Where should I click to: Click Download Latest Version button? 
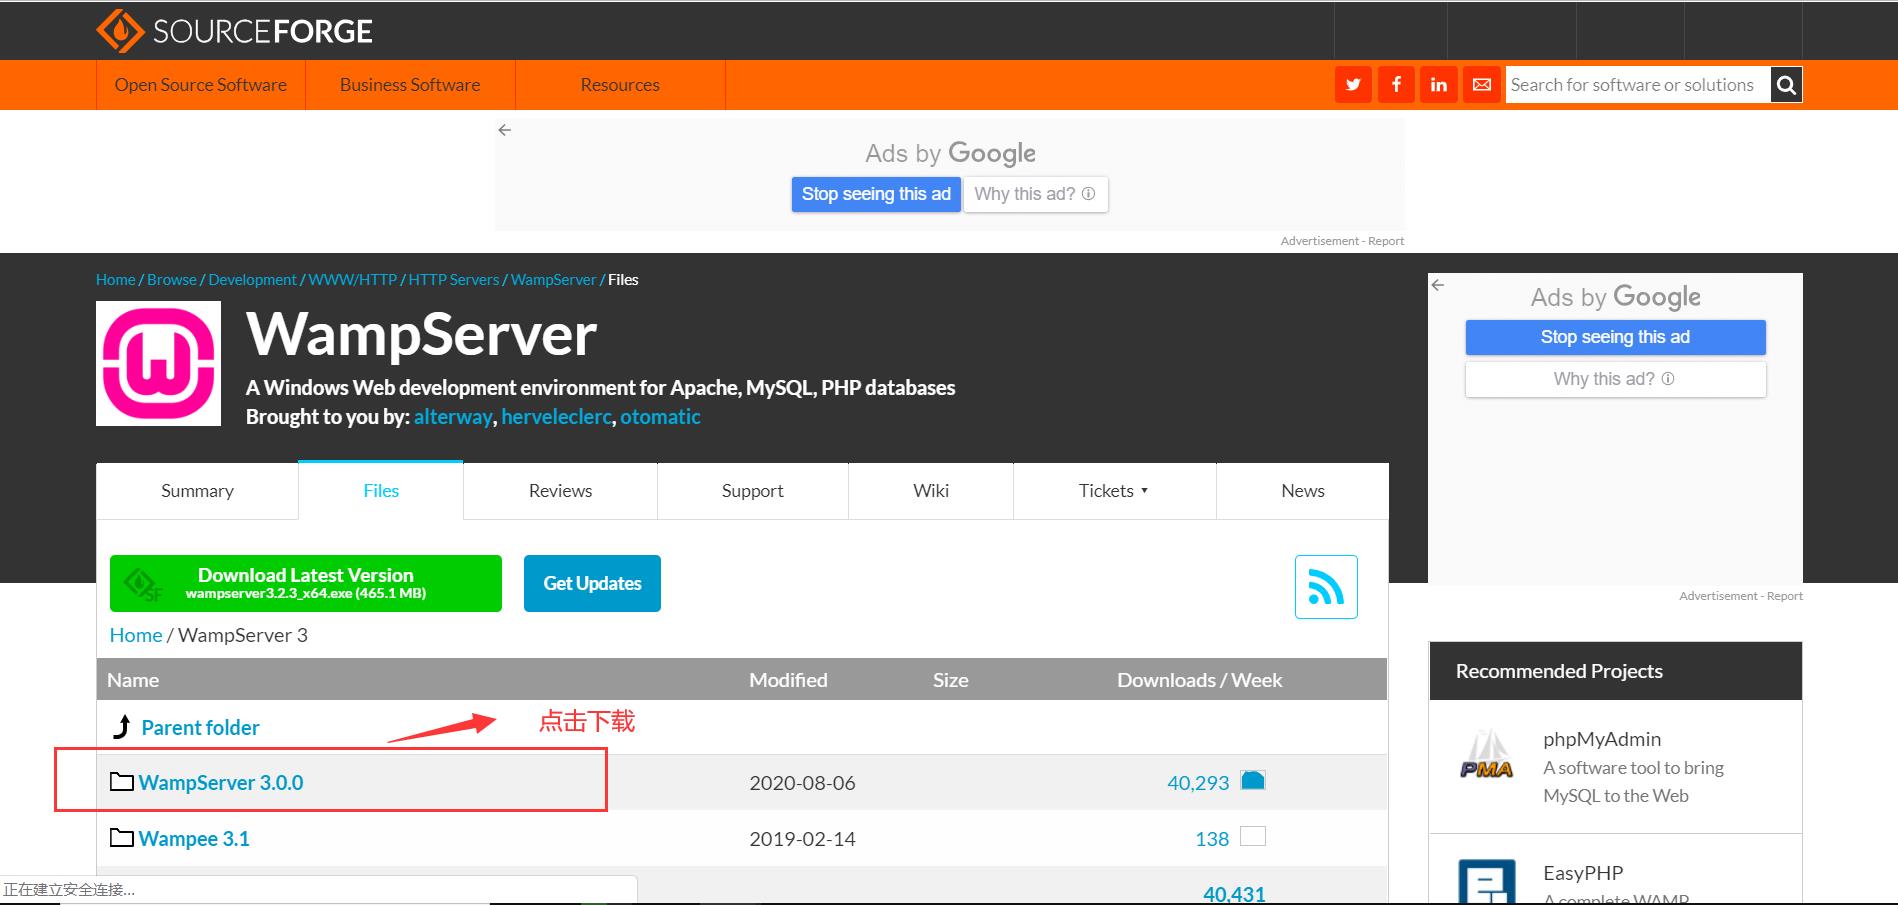(x=306, y=583)
